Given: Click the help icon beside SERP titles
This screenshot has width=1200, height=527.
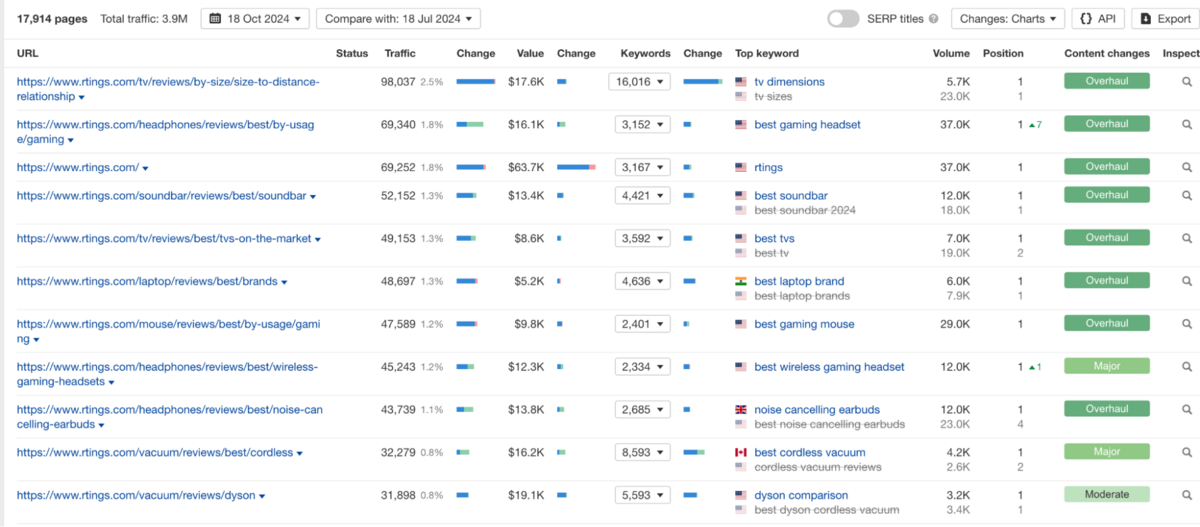Looking at the screenshot, I should pyautogui.click(x=933, y=19).
